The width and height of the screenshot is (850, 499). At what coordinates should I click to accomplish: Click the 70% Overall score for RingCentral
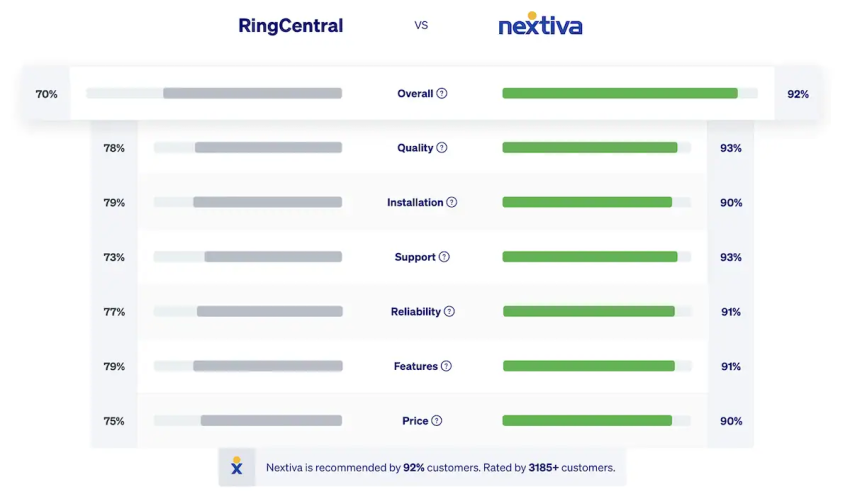47,94
